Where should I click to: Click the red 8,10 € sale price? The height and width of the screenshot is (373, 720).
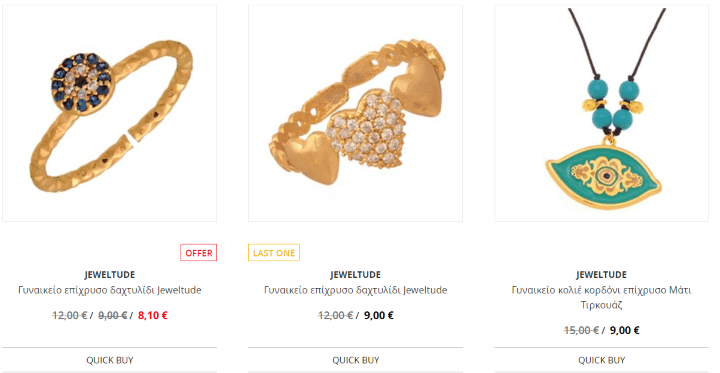[153, 315]
